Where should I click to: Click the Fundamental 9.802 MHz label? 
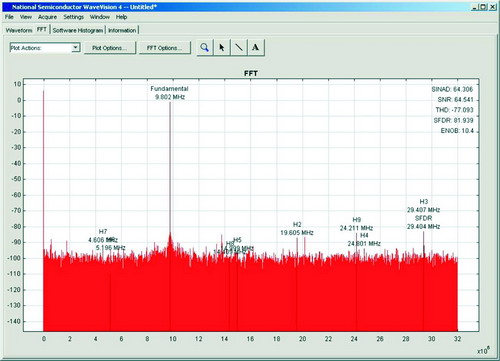click(169, 93)
